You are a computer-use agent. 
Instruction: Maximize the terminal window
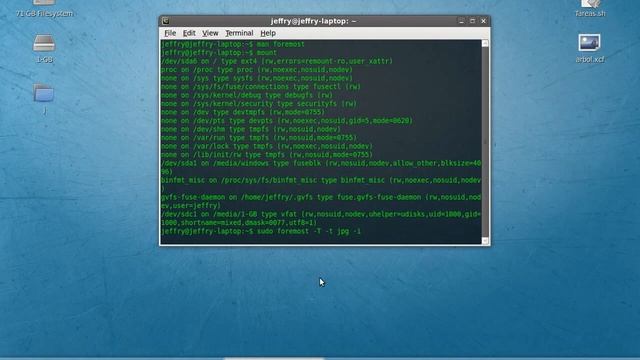click(473, 21)
